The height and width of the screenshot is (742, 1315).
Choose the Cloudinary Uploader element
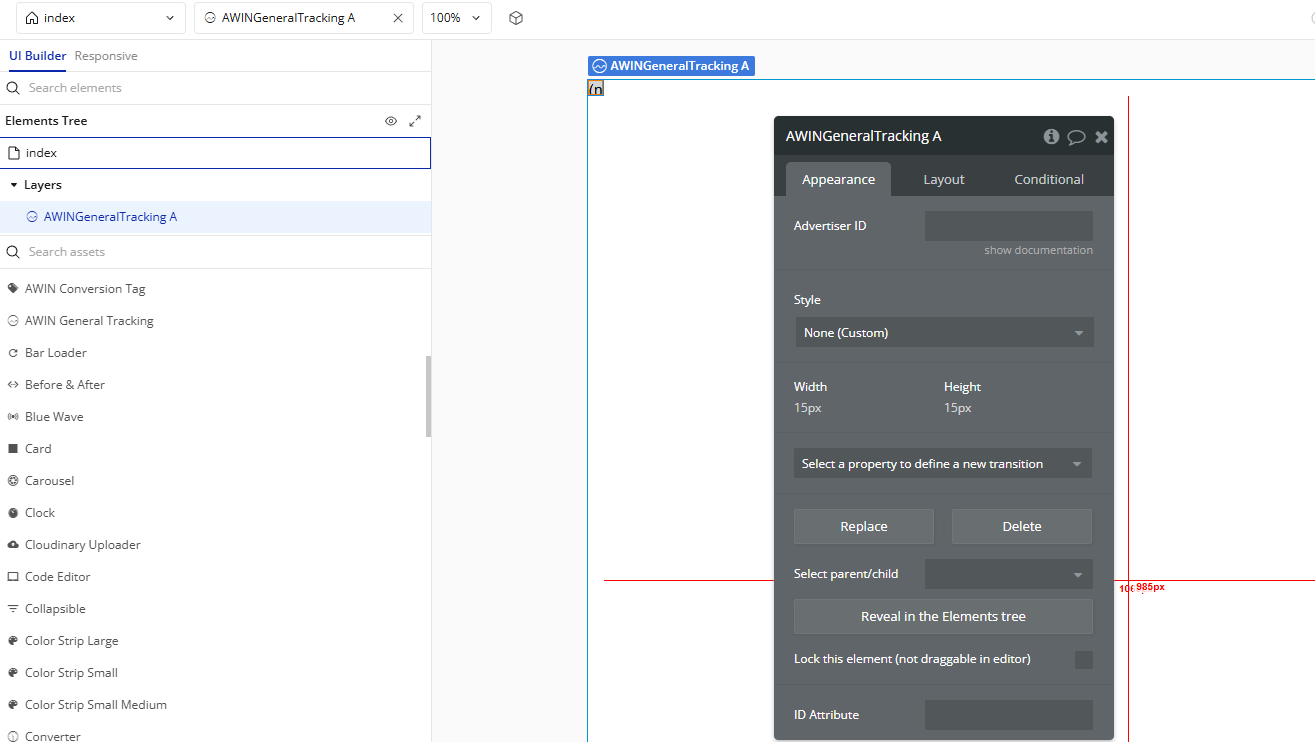(82, 545)
